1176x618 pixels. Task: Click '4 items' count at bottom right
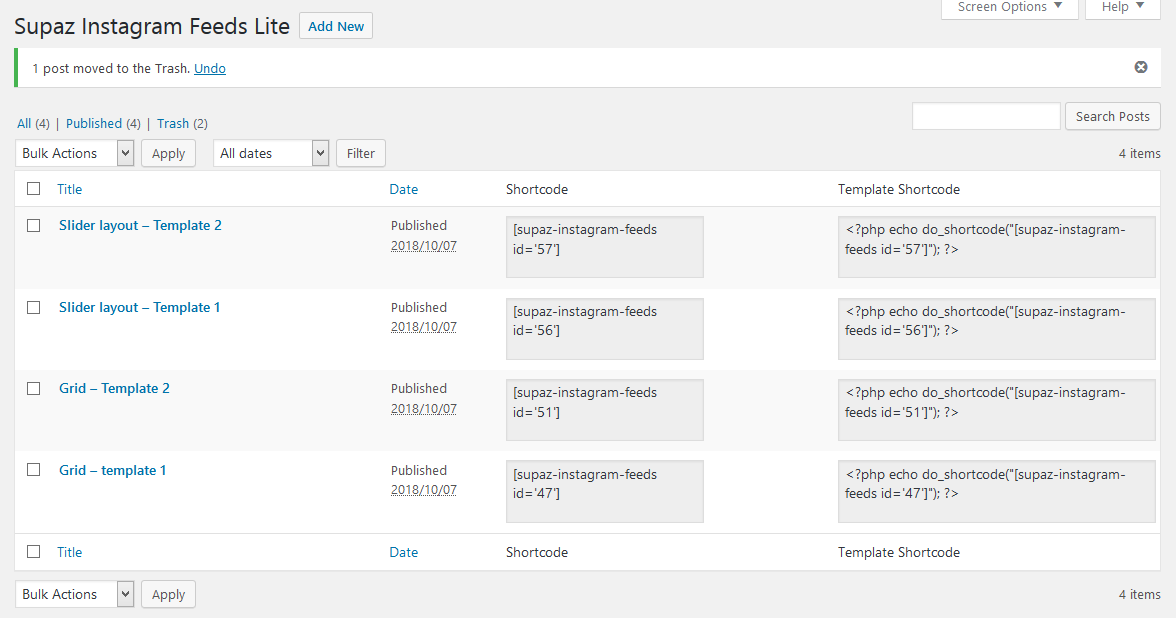1139,594
